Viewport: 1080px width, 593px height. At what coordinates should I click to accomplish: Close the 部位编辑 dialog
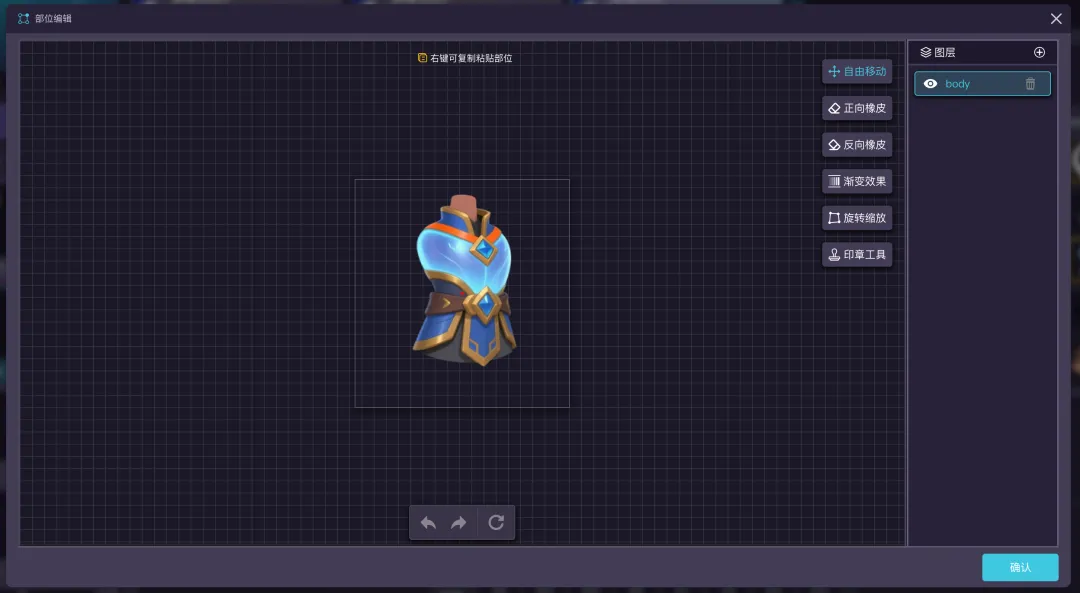1056,19
